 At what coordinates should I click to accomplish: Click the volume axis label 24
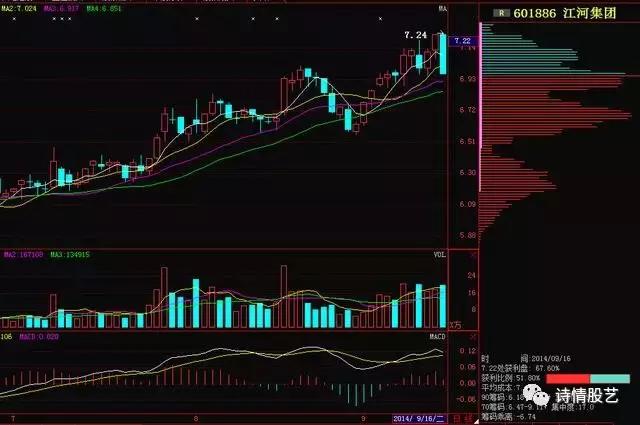[472, 275]
